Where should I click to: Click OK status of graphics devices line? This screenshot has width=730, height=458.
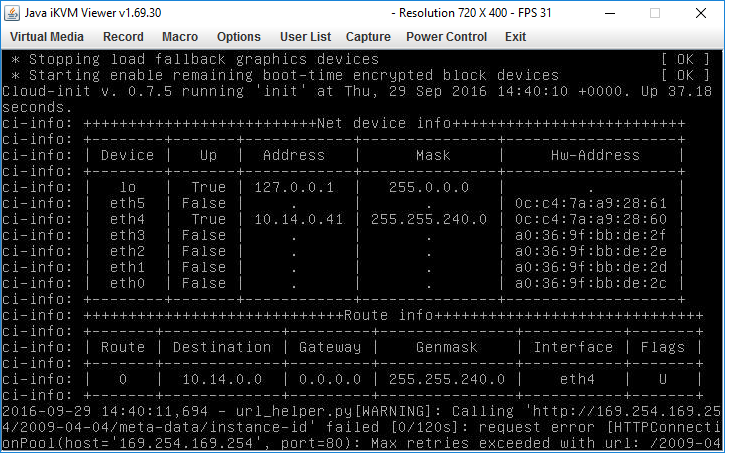685,59
